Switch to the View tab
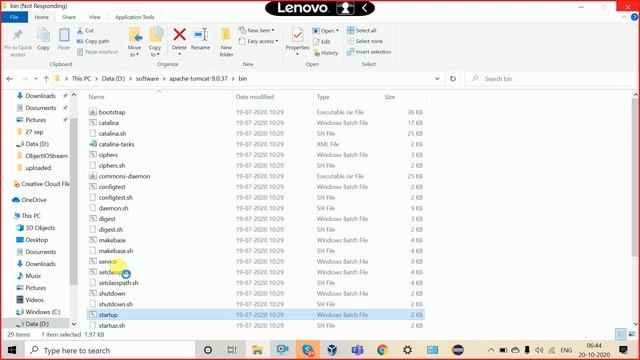Screen dimensions: 640x360 click(x=95, y=17)
